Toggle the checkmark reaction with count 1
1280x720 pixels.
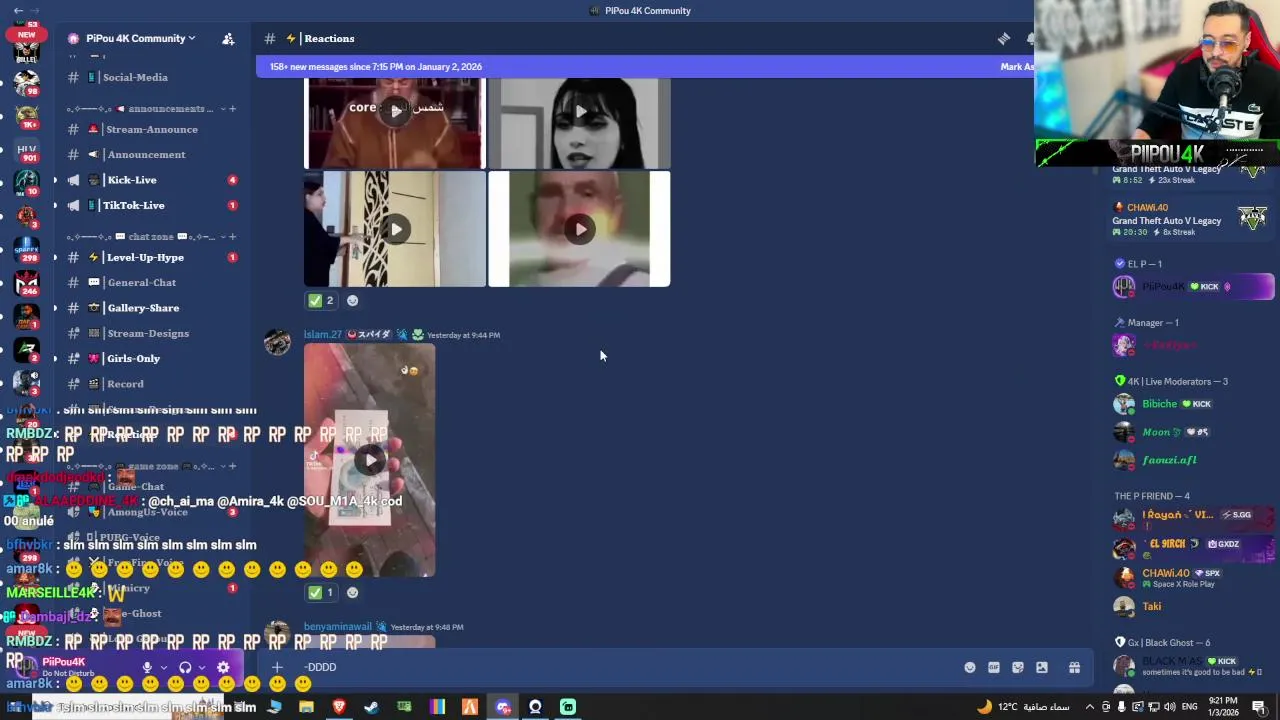(321, 592)
